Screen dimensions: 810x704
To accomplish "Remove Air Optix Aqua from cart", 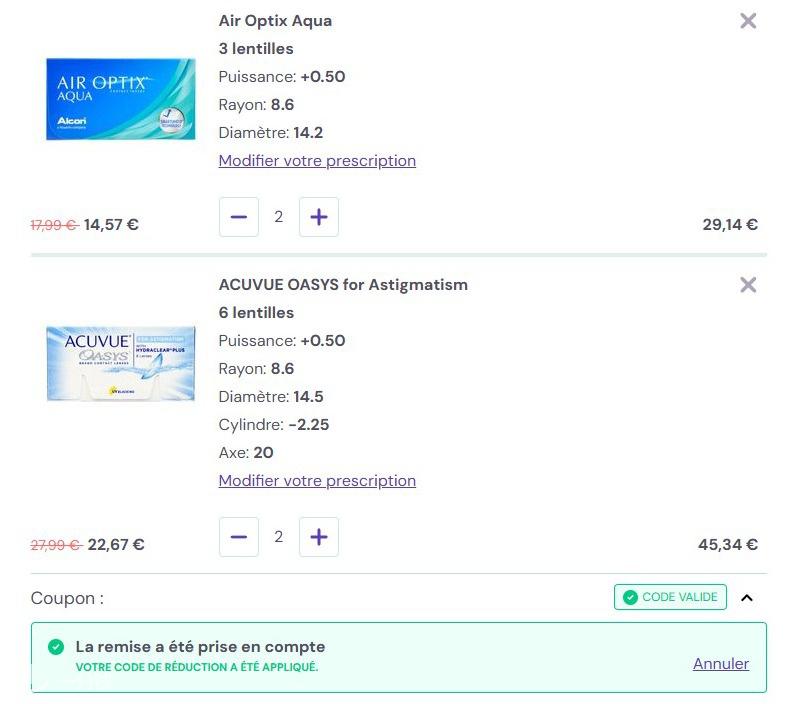I will 747,21.
